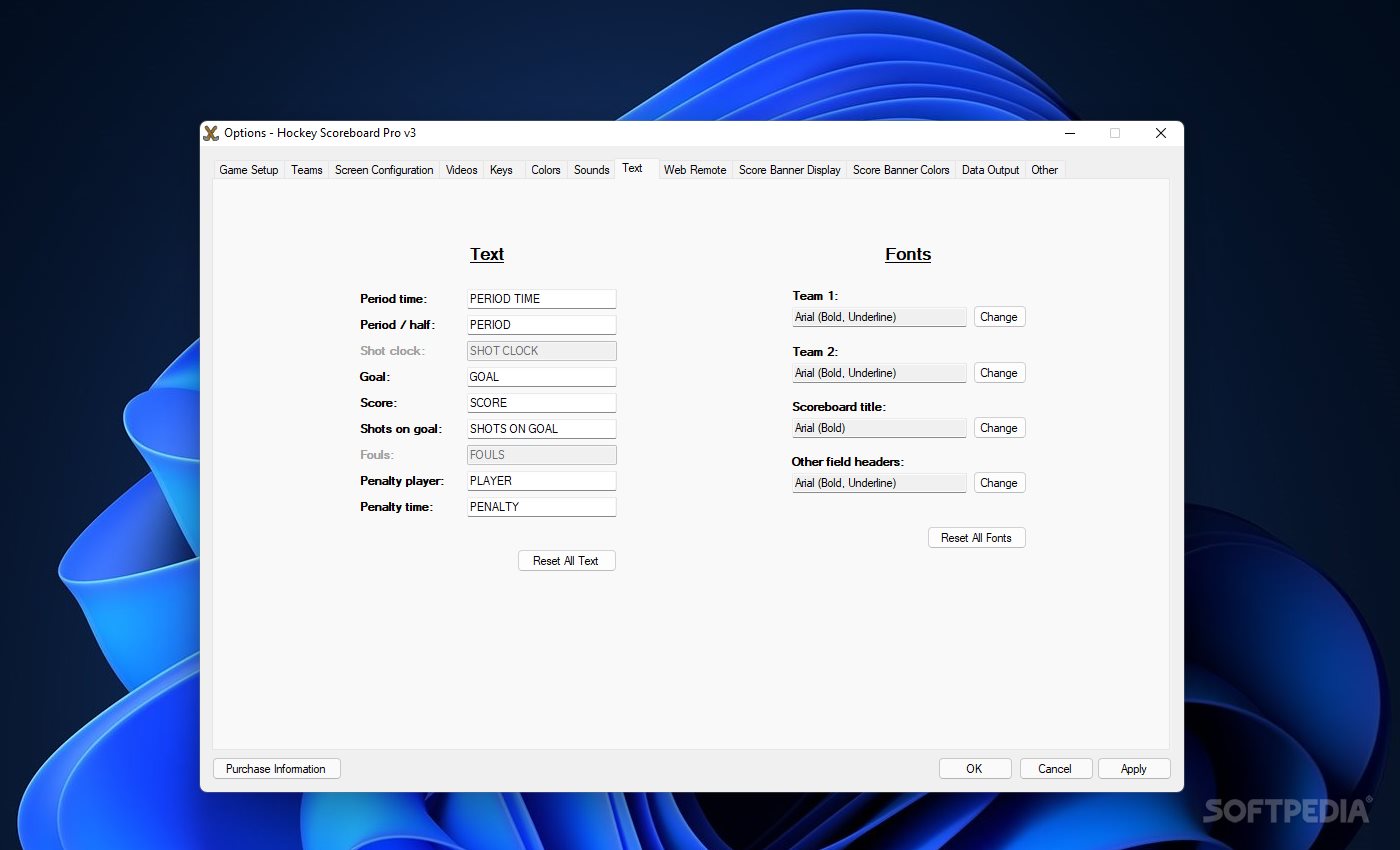1400x850 pixels.
Task: Click the Fonts section heading
Action: [x=908, y=254]
